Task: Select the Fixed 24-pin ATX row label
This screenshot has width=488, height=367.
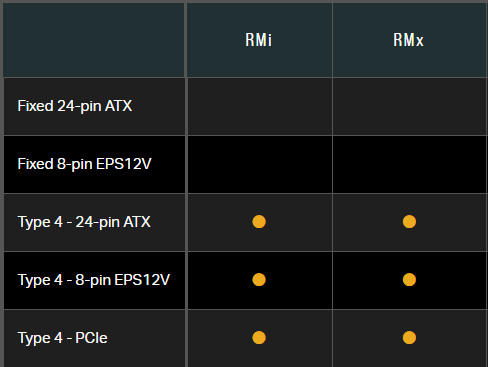Action: [x=75, y=106]
